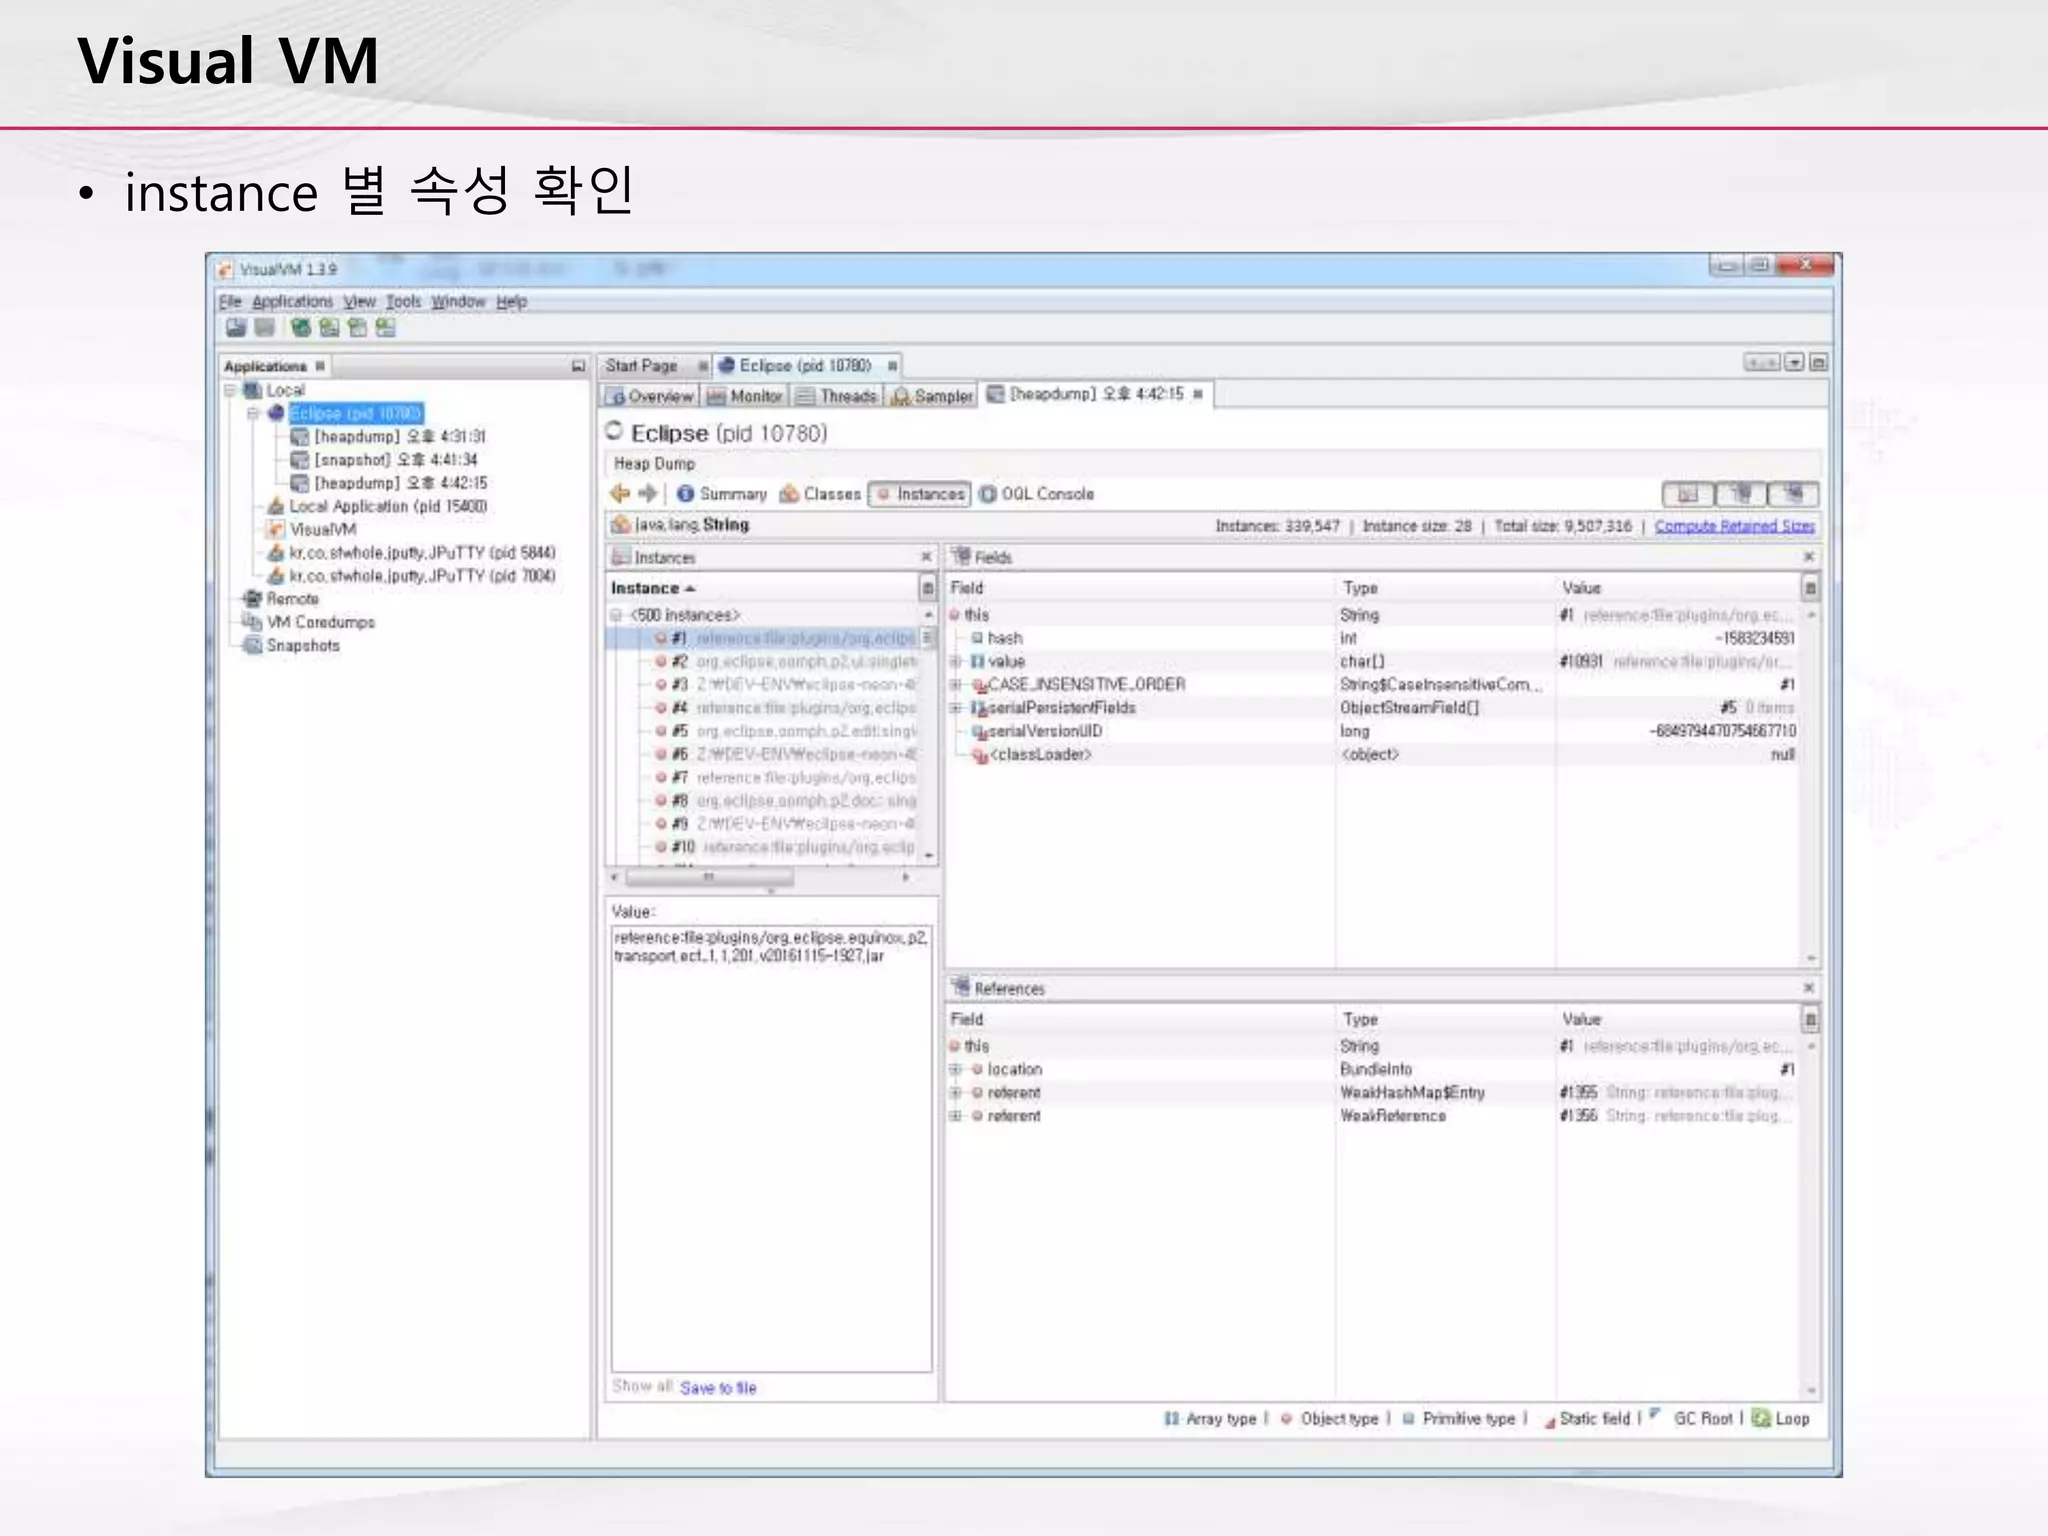Click the first green toolbar icon
2048x1536 pixels.
point(300,328)
